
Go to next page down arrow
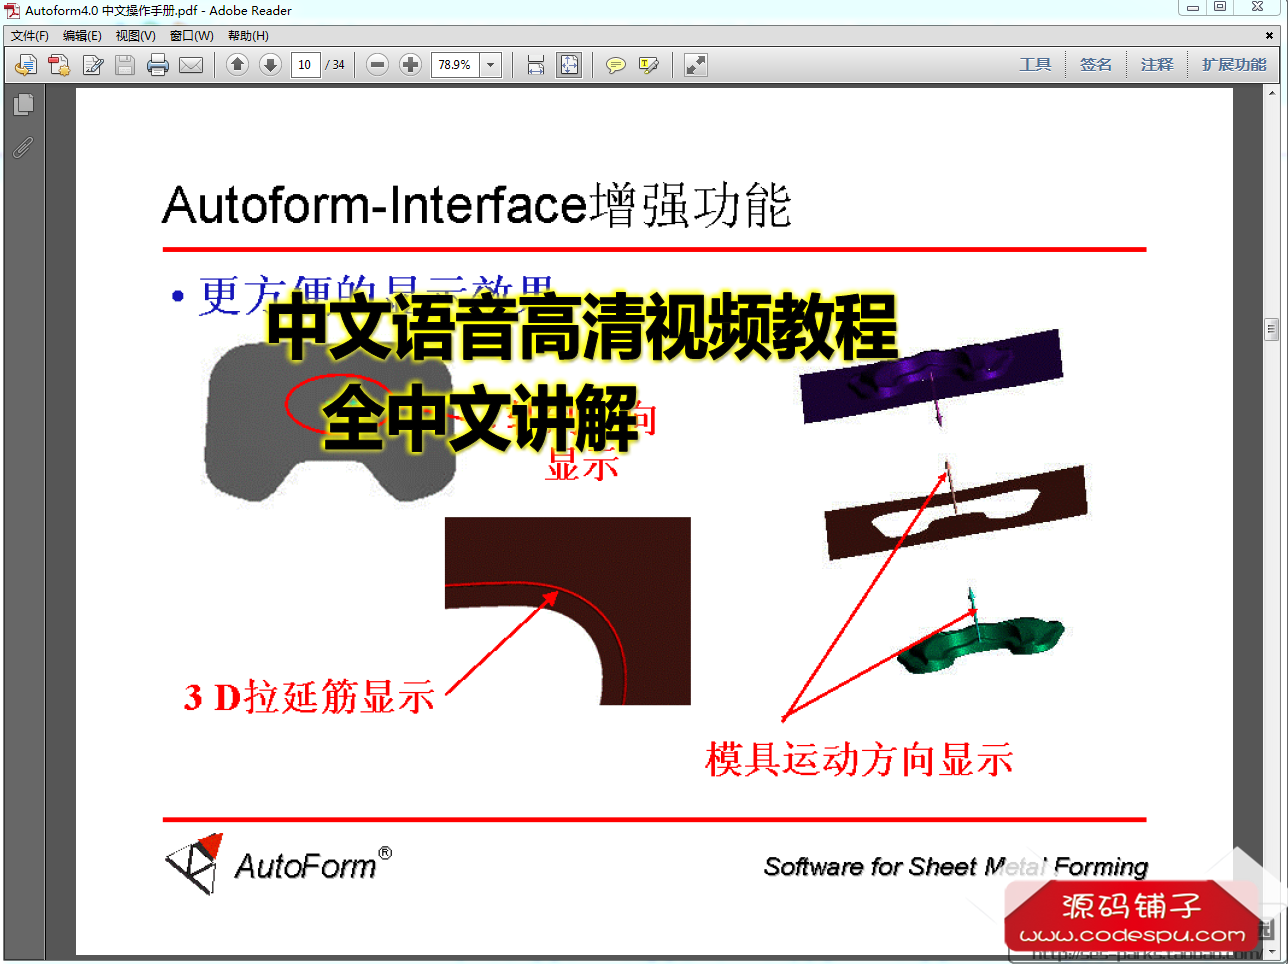270,65
